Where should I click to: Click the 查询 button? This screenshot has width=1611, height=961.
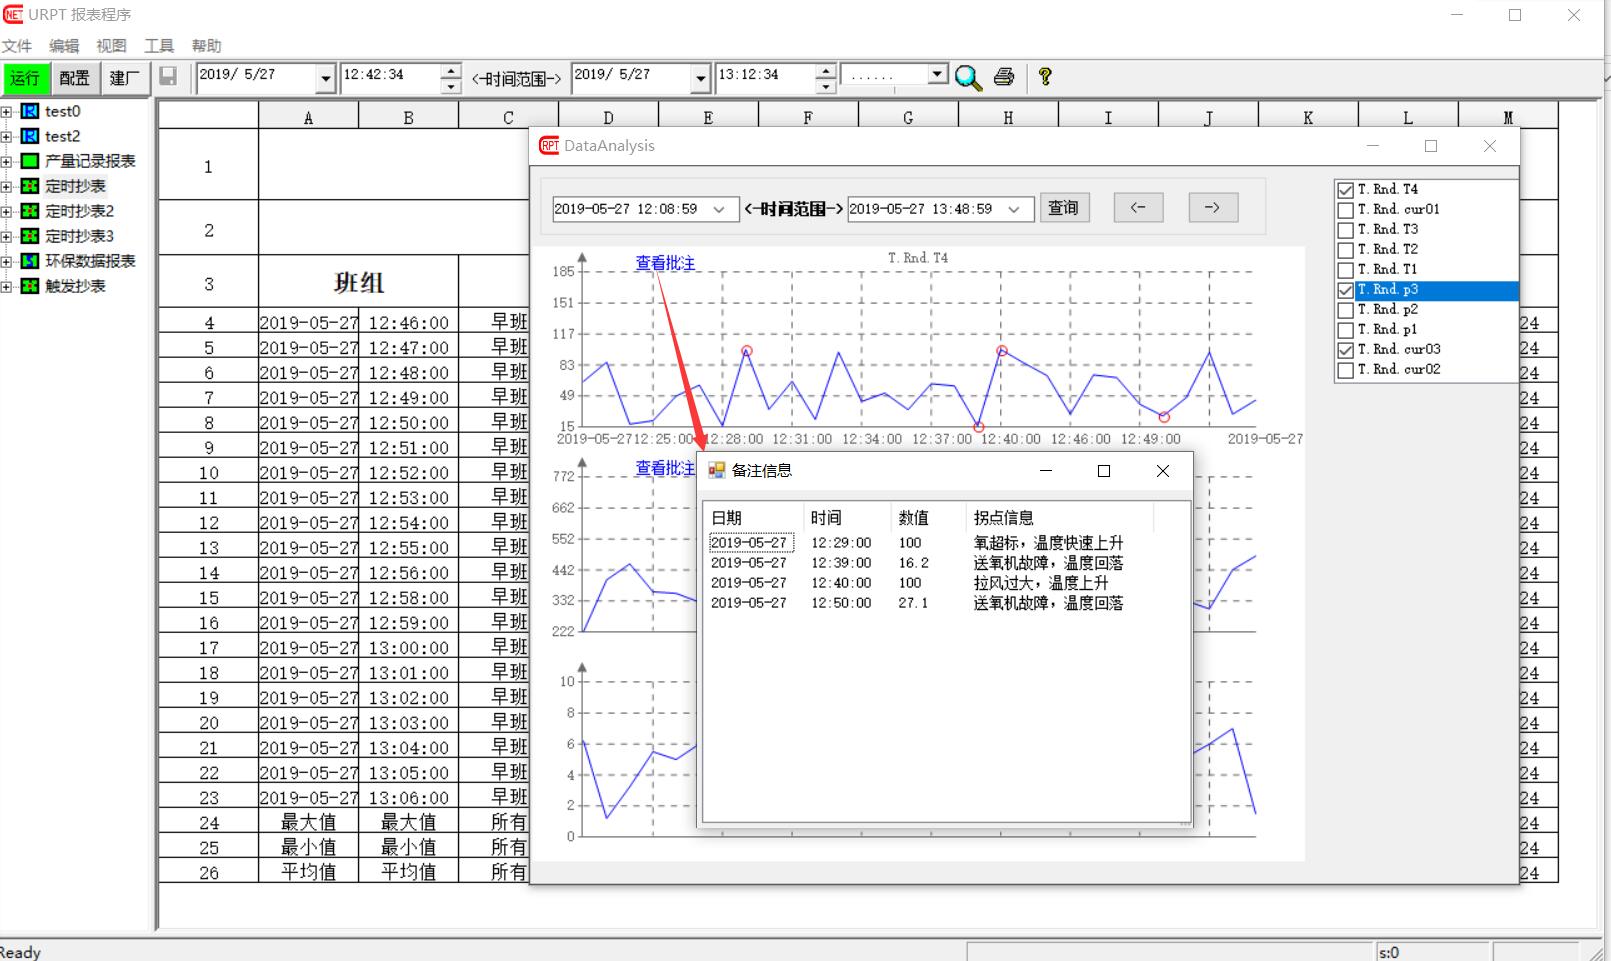pyautogui.click(x=1063, y=208)
